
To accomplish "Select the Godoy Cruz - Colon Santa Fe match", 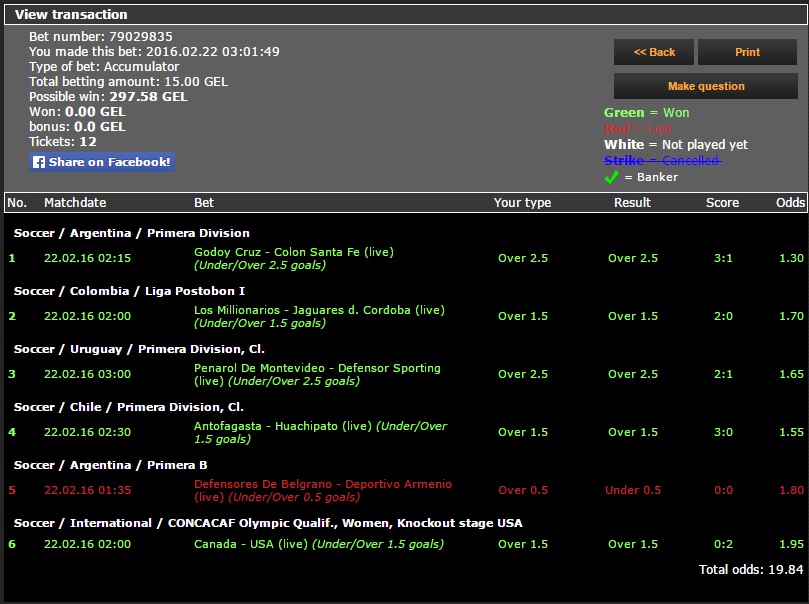I will (x=293, y=252).
